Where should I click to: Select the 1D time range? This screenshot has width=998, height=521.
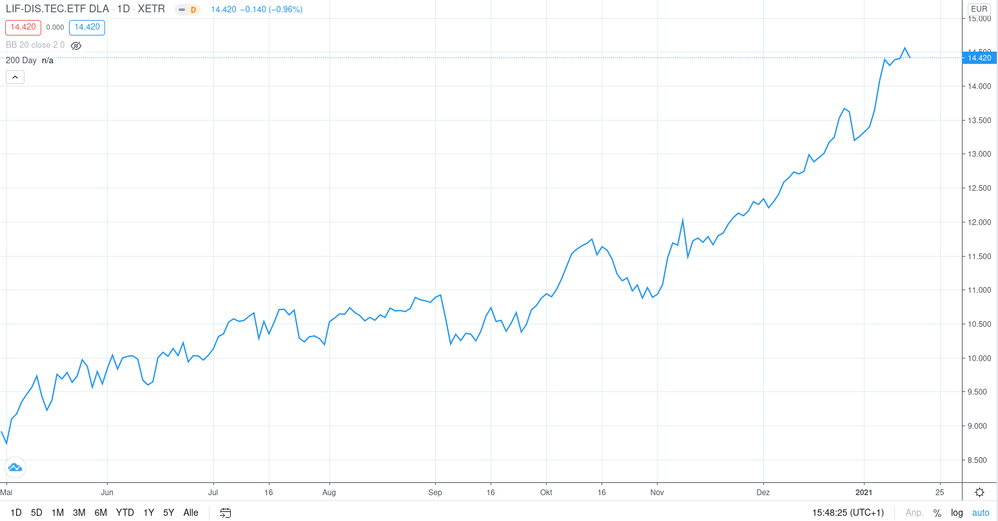[16, 513]
